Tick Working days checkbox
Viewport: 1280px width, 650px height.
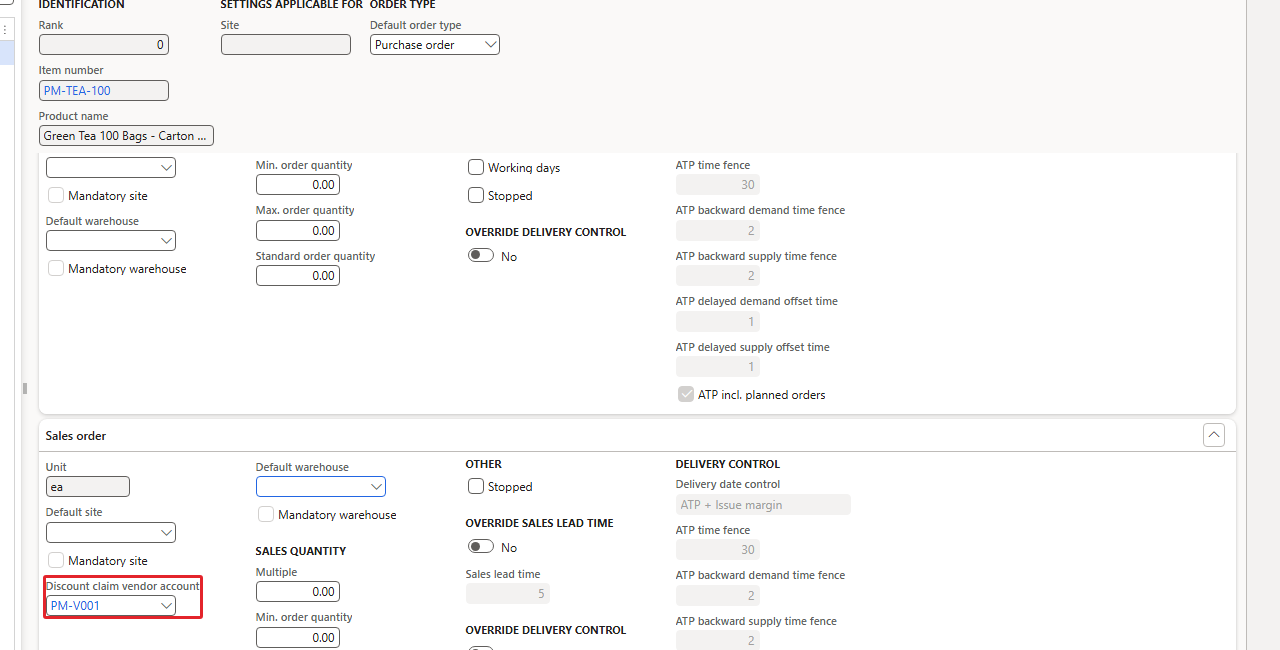pos(476,167)
